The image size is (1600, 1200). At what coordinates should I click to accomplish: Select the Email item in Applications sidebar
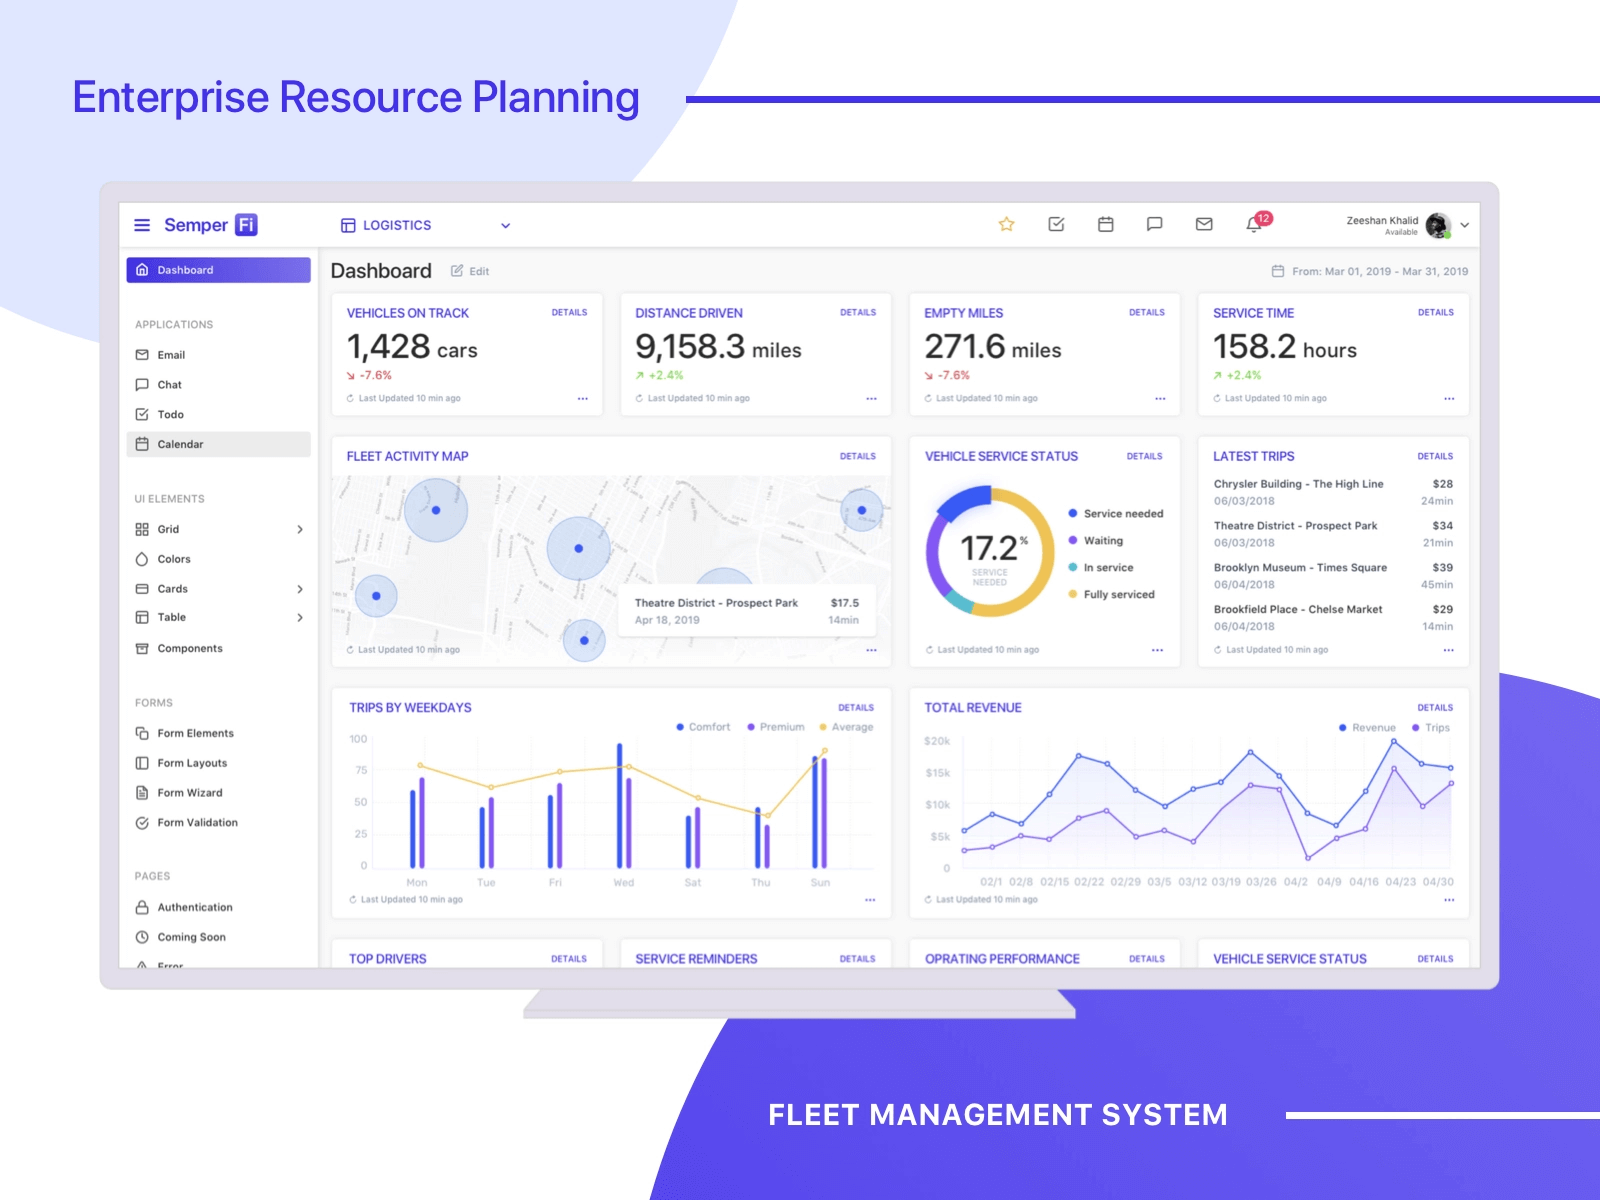[171, 354]
